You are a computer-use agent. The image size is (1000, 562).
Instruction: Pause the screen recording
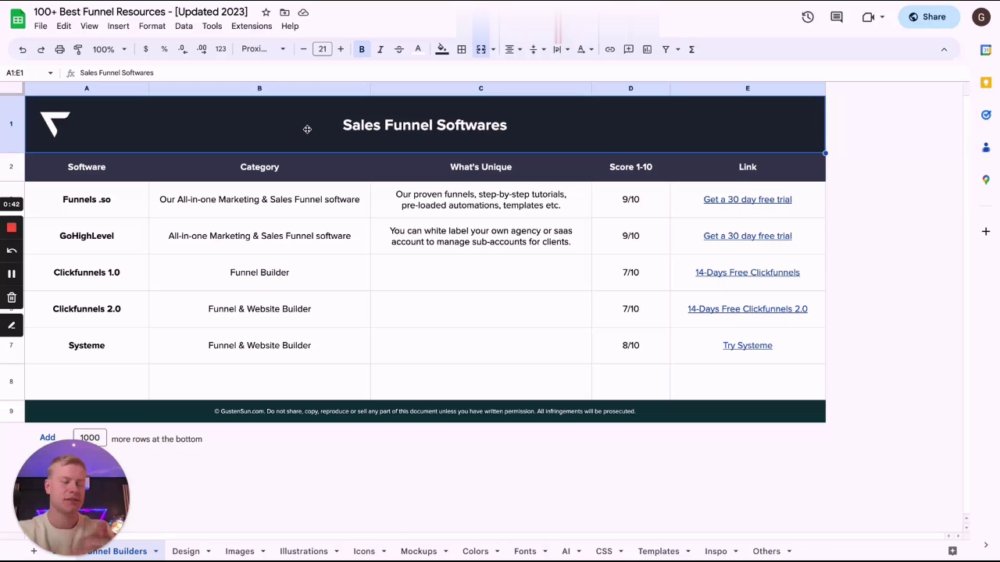click(x=11, y=274)
